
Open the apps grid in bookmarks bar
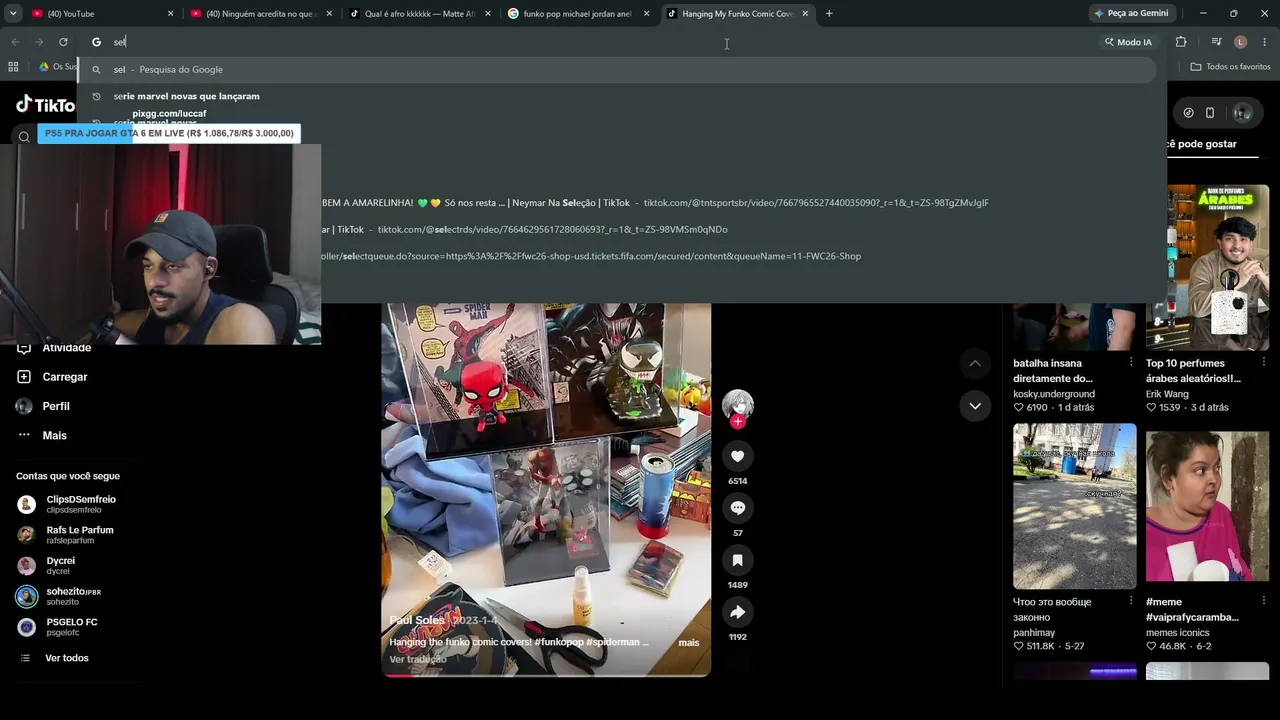13,67
